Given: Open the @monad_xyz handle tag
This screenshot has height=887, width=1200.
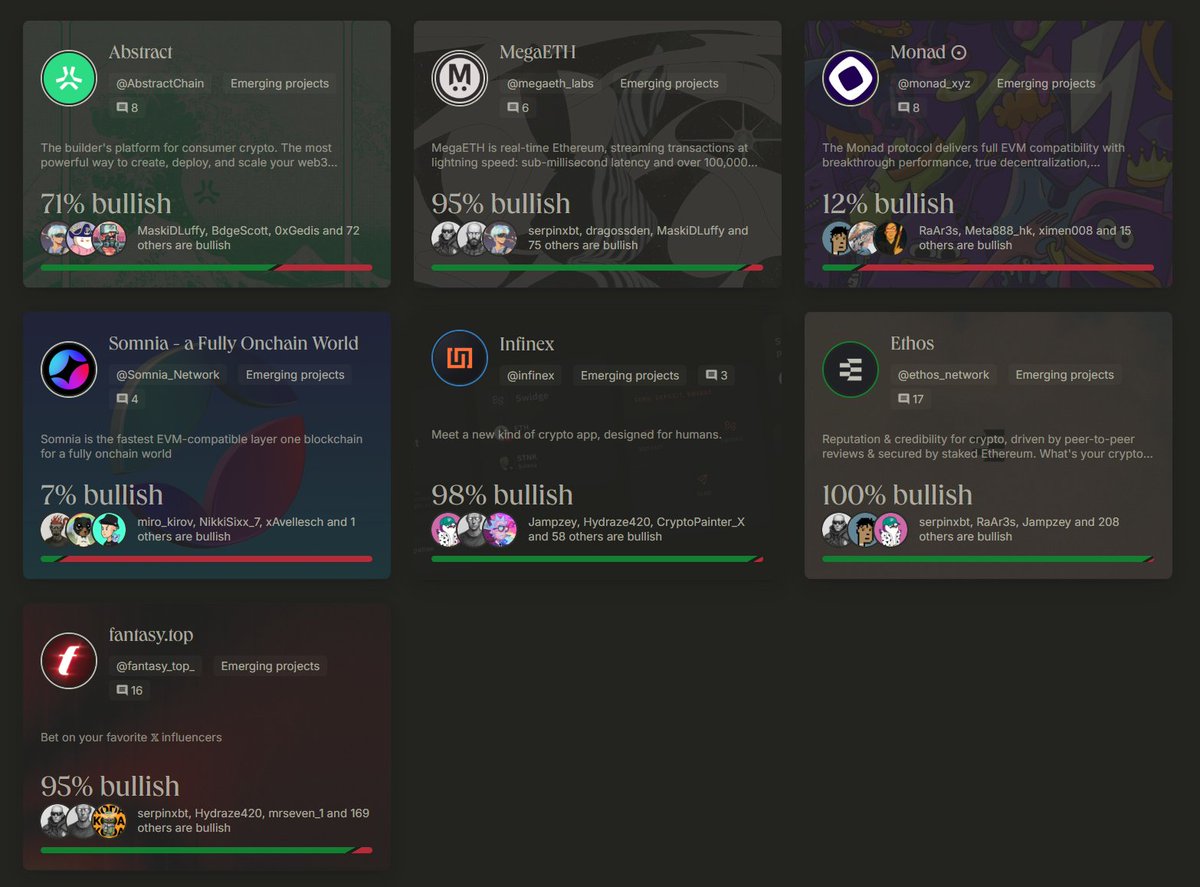Looking at the screenshot, I should coord(934,83).
